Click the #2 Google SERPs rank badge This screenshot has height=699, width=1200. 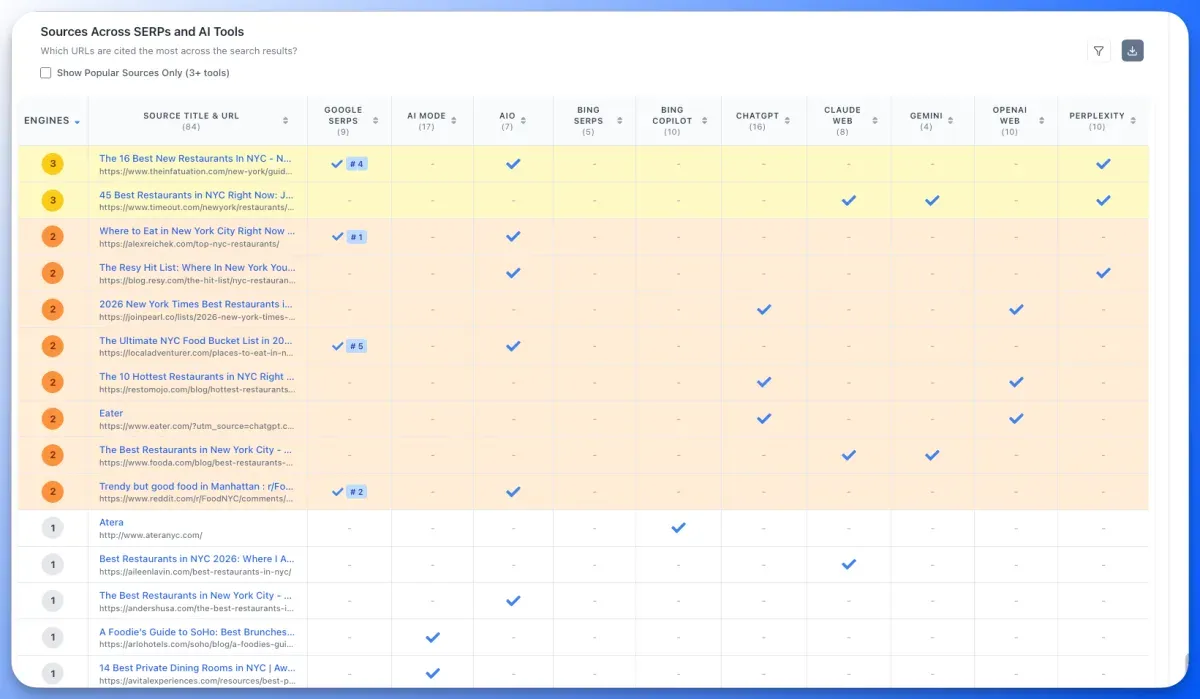(357, 492)
